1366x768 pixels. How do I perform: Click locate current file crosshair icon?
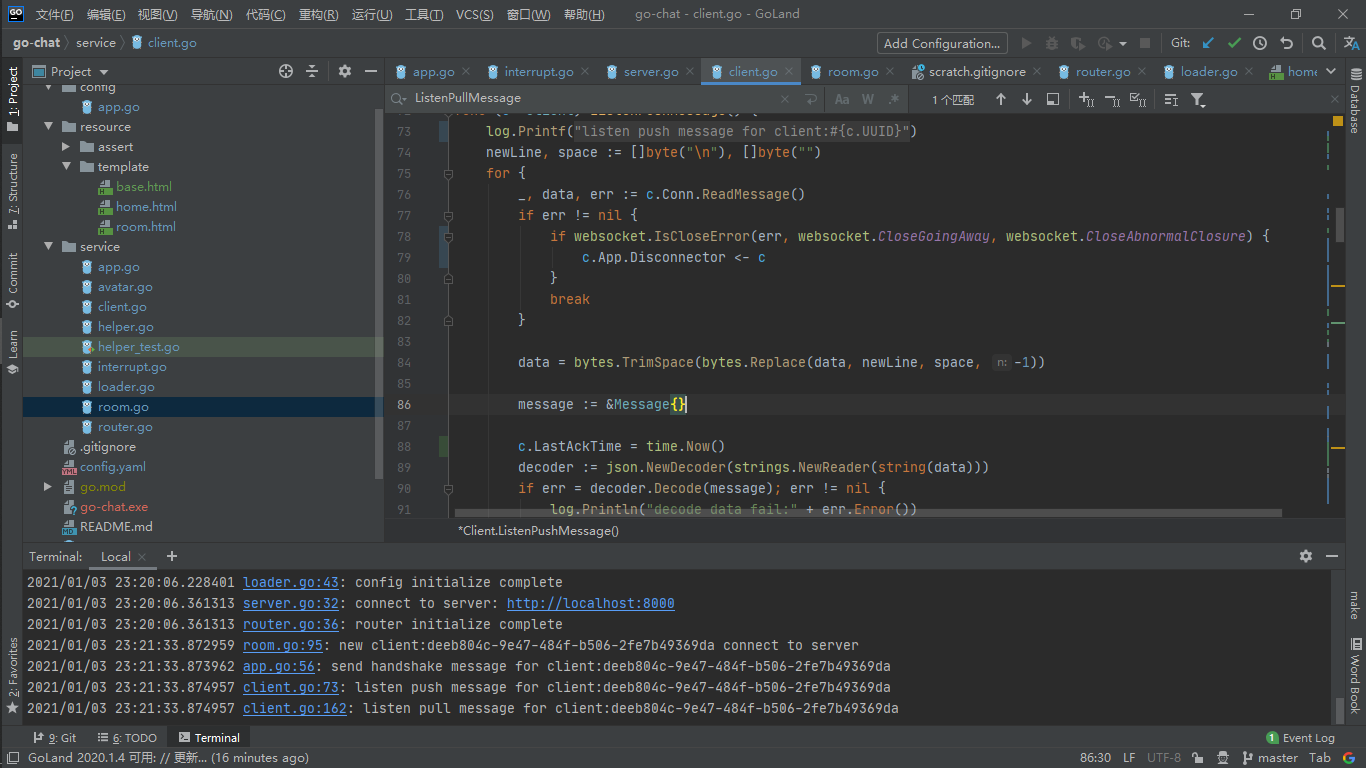click(286, 71)
